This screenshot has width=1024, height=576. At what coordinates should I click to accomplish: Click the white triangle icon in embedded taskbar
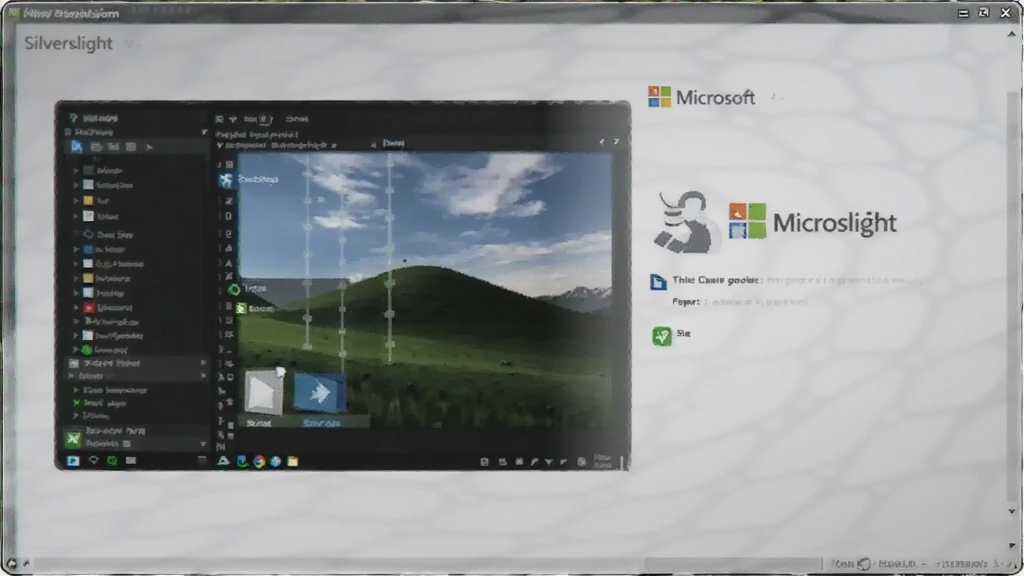point(223,460)
